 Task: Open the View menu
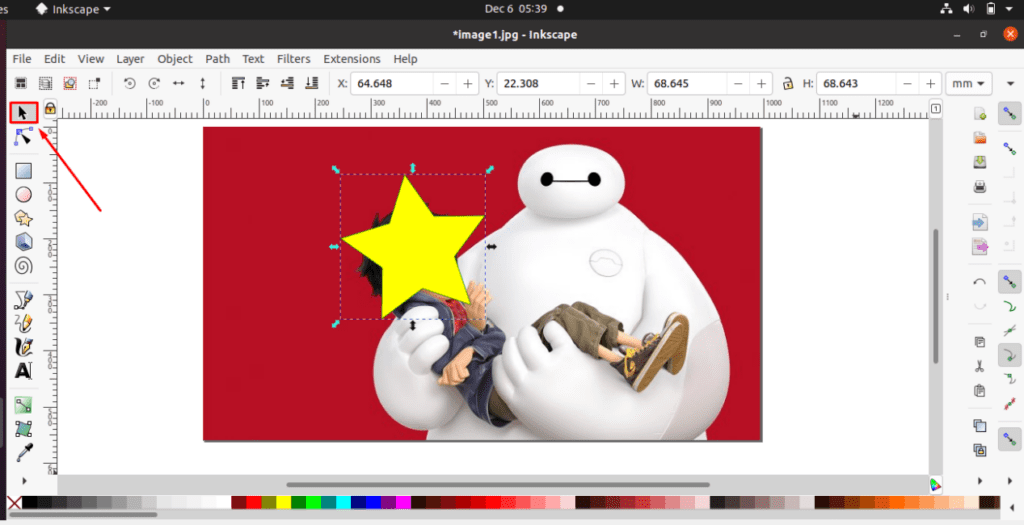tap(91, 59)
